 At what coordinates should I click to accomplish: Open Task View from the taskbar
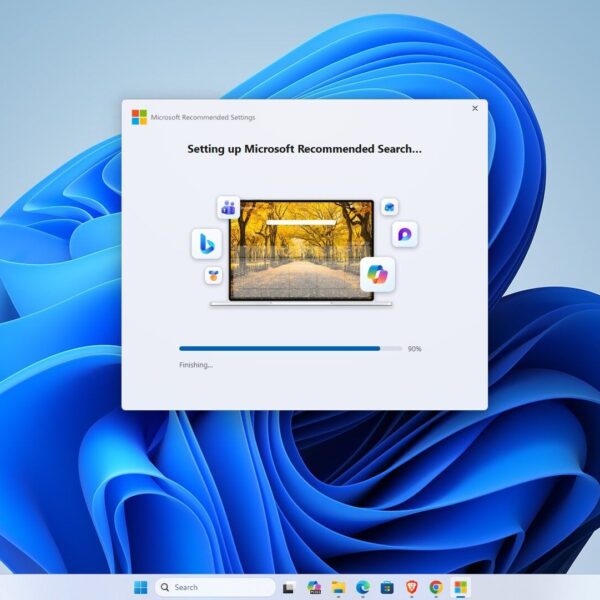pyautogui.click(x=289, y=587)
